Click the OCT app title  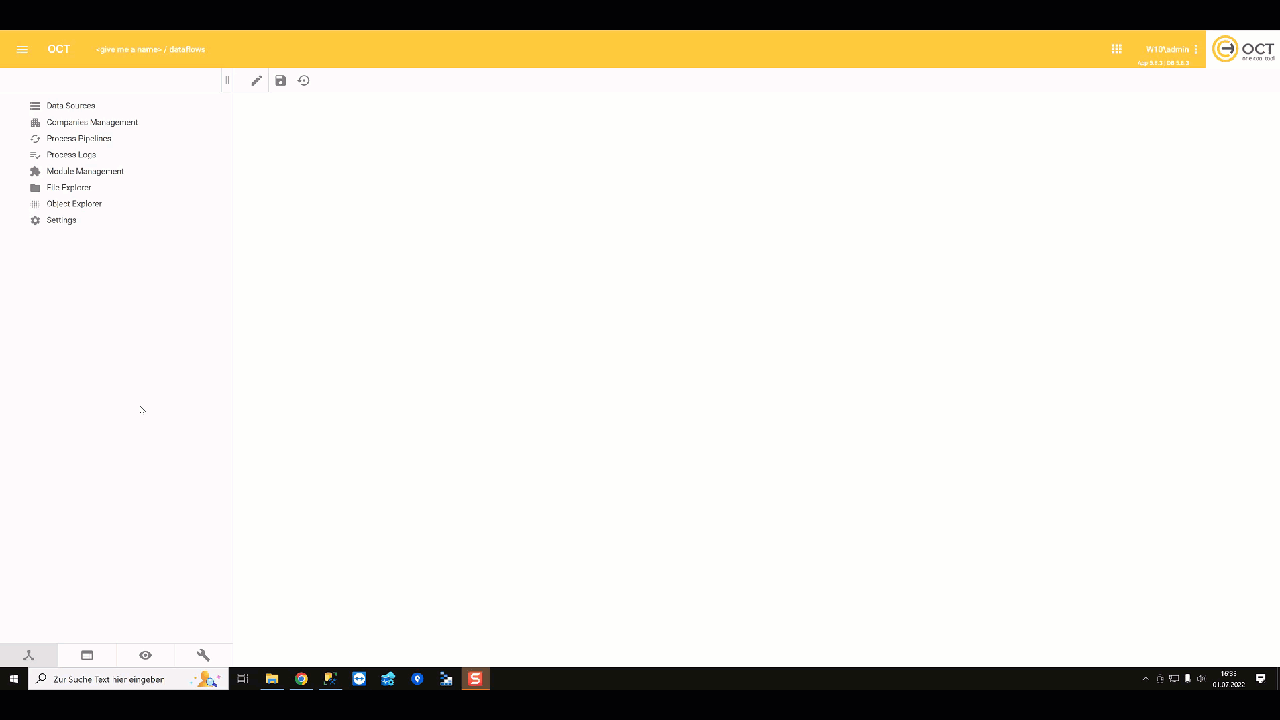[x=59, y=49]
